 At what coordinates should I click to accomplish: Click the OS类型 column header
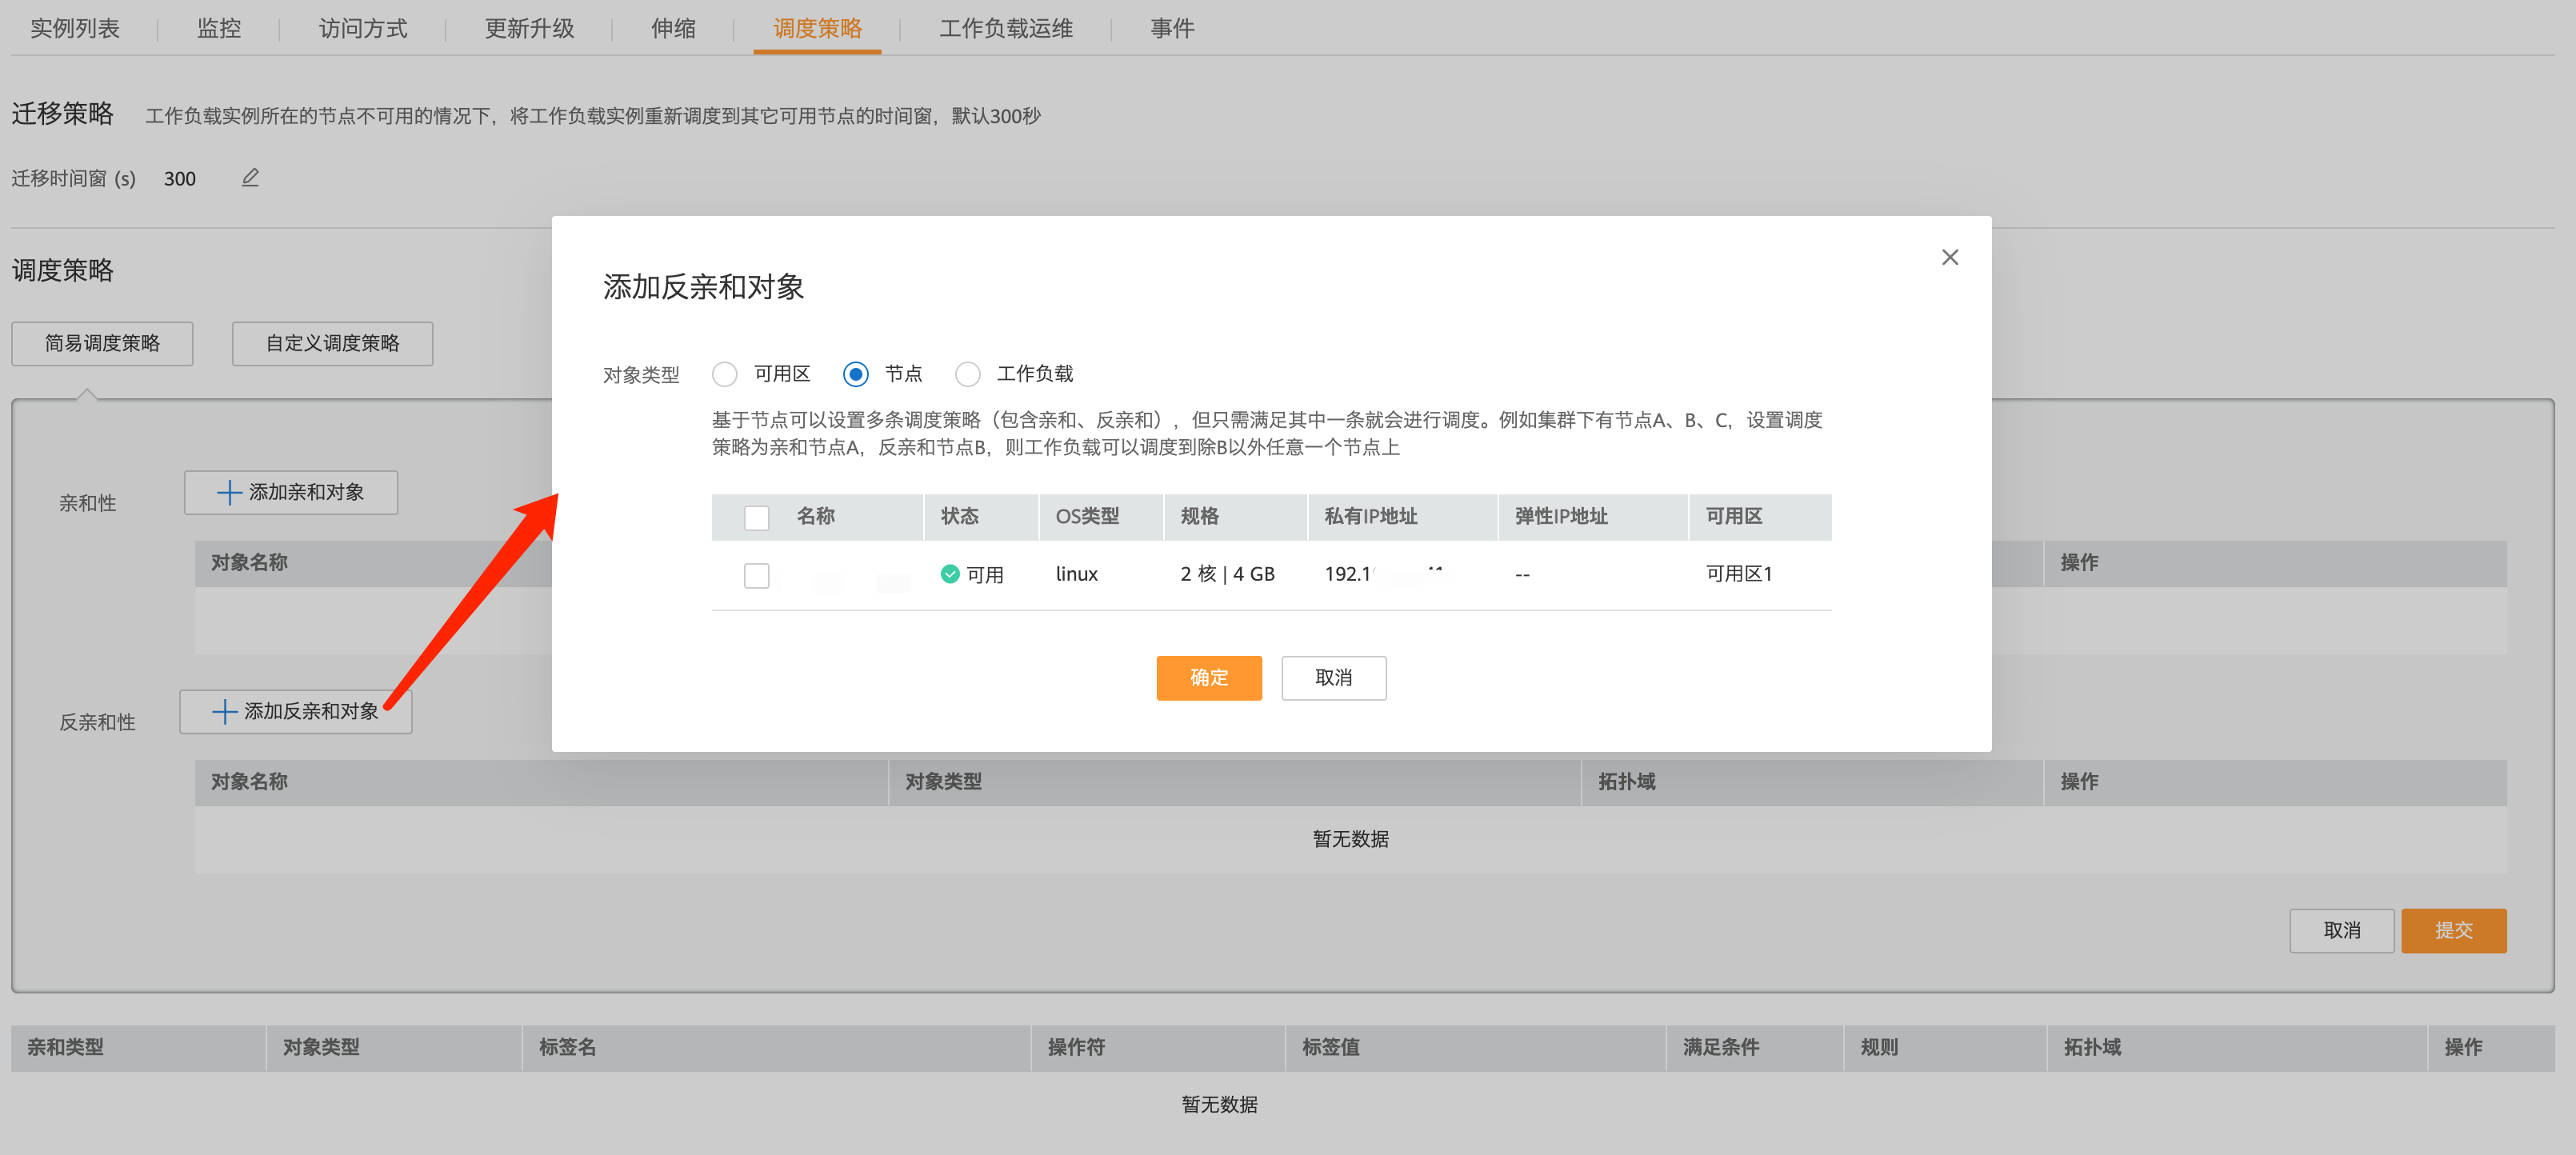(1087, 517)
